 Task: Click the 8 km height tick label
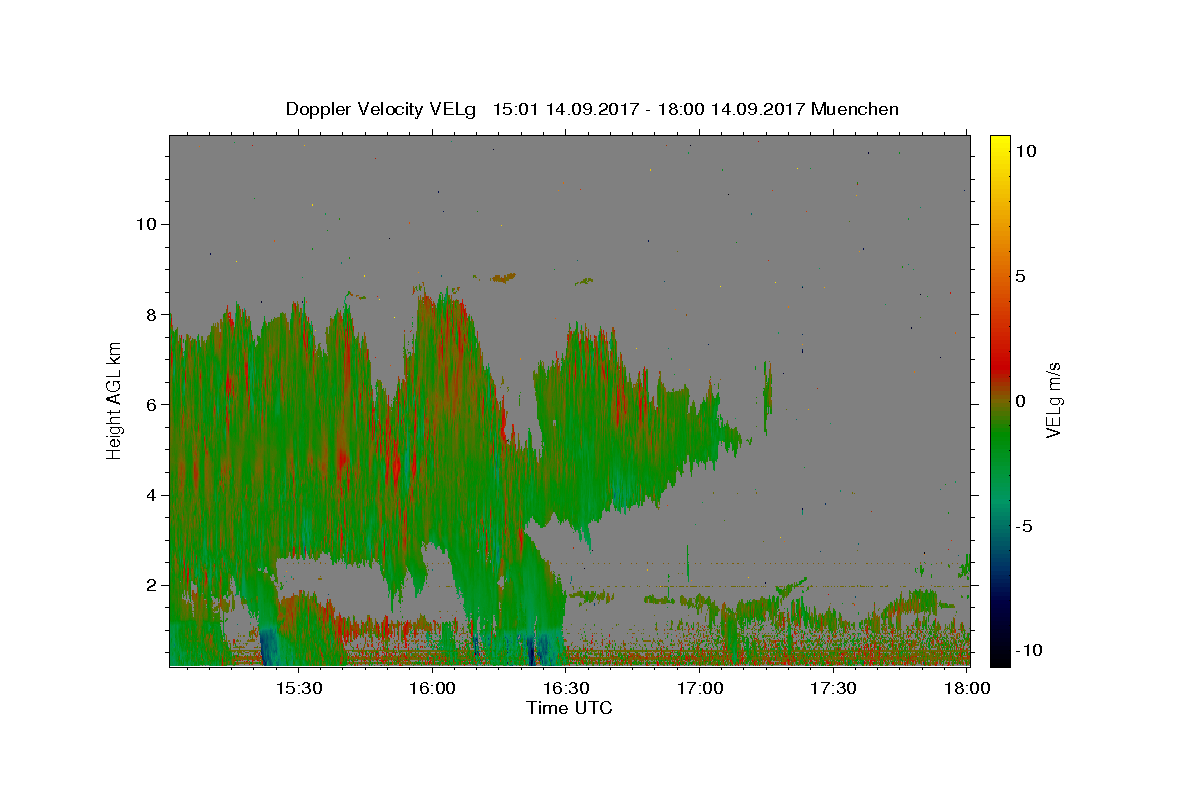click(150, 314)
